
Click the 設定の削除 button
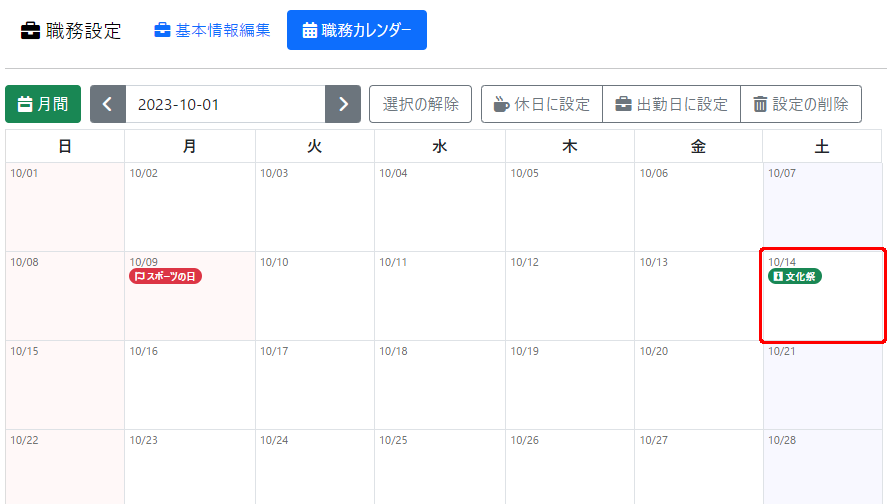pos(801,104)
